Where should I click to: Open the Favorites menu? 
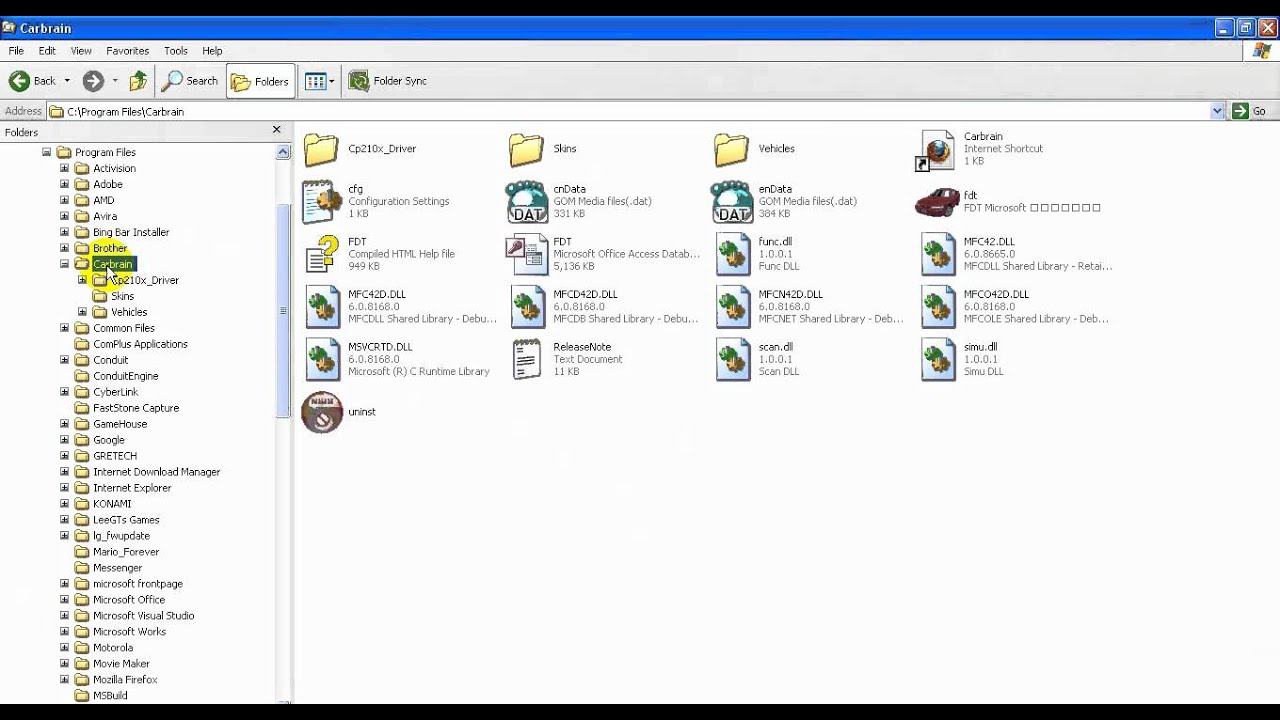(x=128, y=51)
